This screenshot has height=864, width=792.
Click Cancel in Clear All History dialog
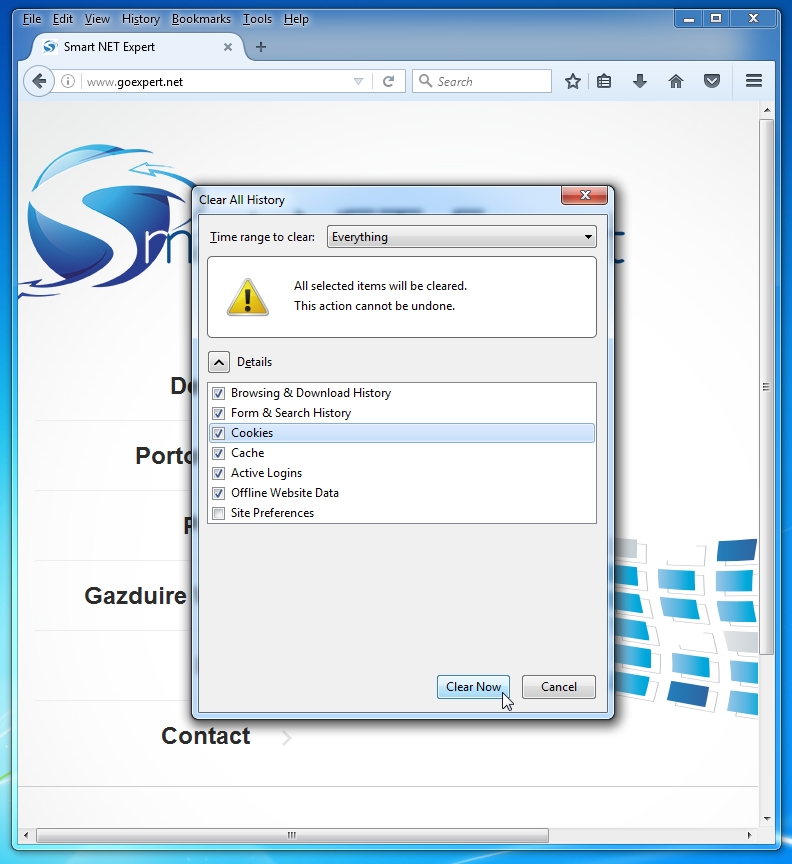tap(558, 687)
